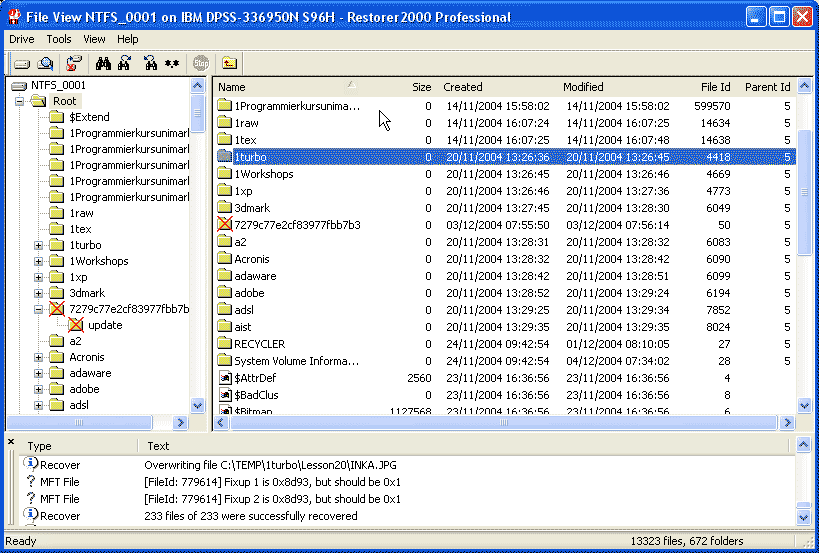Image resolution: width=819 pixels, height=553 pixels.
Task: Click file list horizontal scrollbar right arrow
Action: pyautogui.click(x=787, y=423)
